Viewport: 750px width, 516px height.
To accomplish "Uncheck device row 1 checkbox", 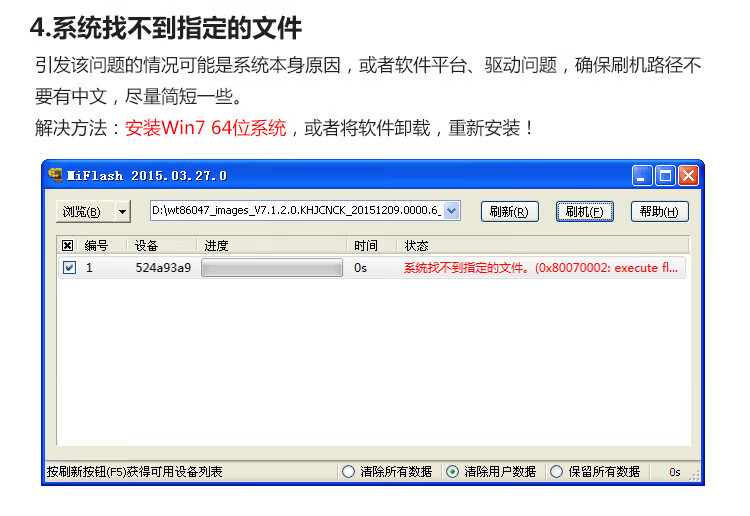I will [69, 267].
